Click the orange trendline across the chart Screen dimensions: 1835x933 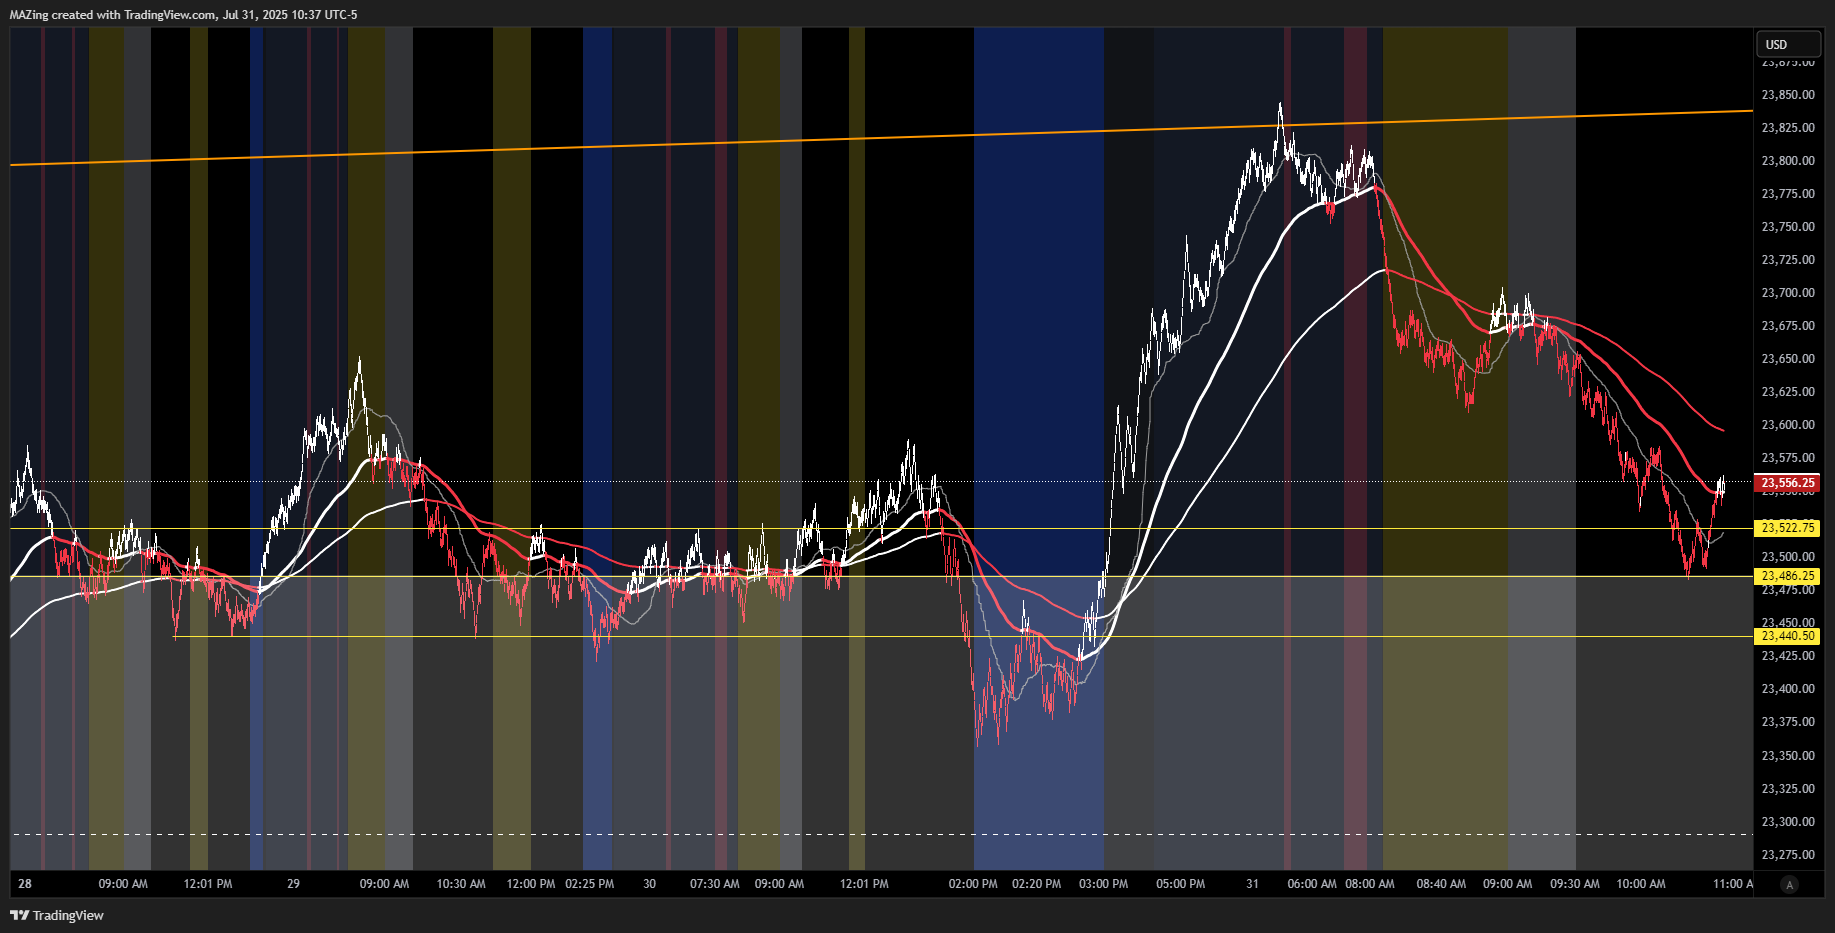tap(880, 137)
